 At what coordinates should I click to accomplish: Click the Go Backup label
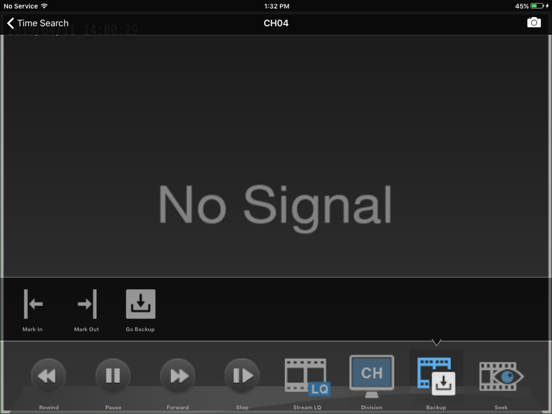point(140,329)
